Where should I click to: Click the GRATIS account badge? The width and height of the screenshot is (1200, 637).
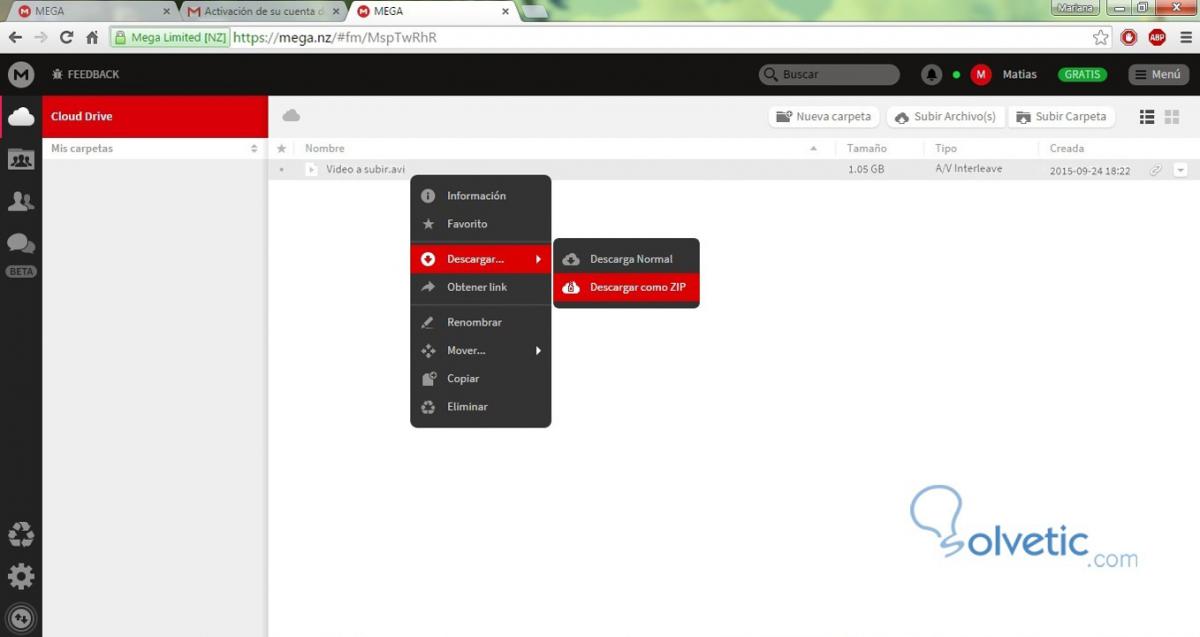[x=1082, y=74]
